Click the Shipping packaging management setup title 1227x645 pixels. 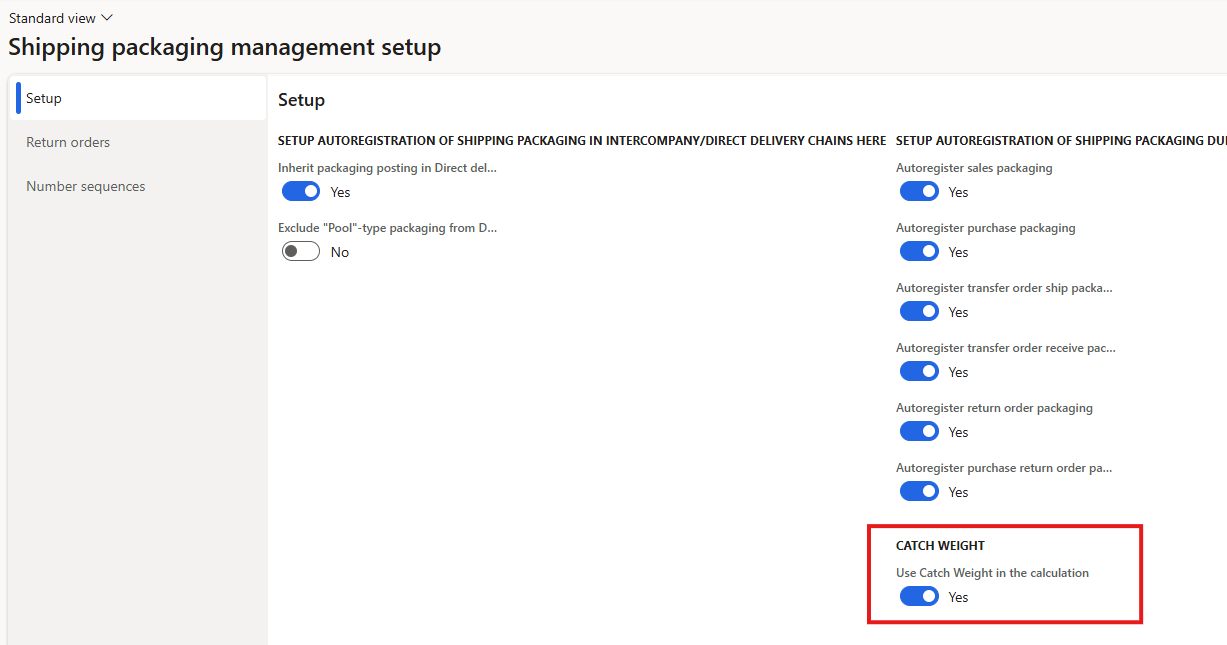[x=224, y=47]
